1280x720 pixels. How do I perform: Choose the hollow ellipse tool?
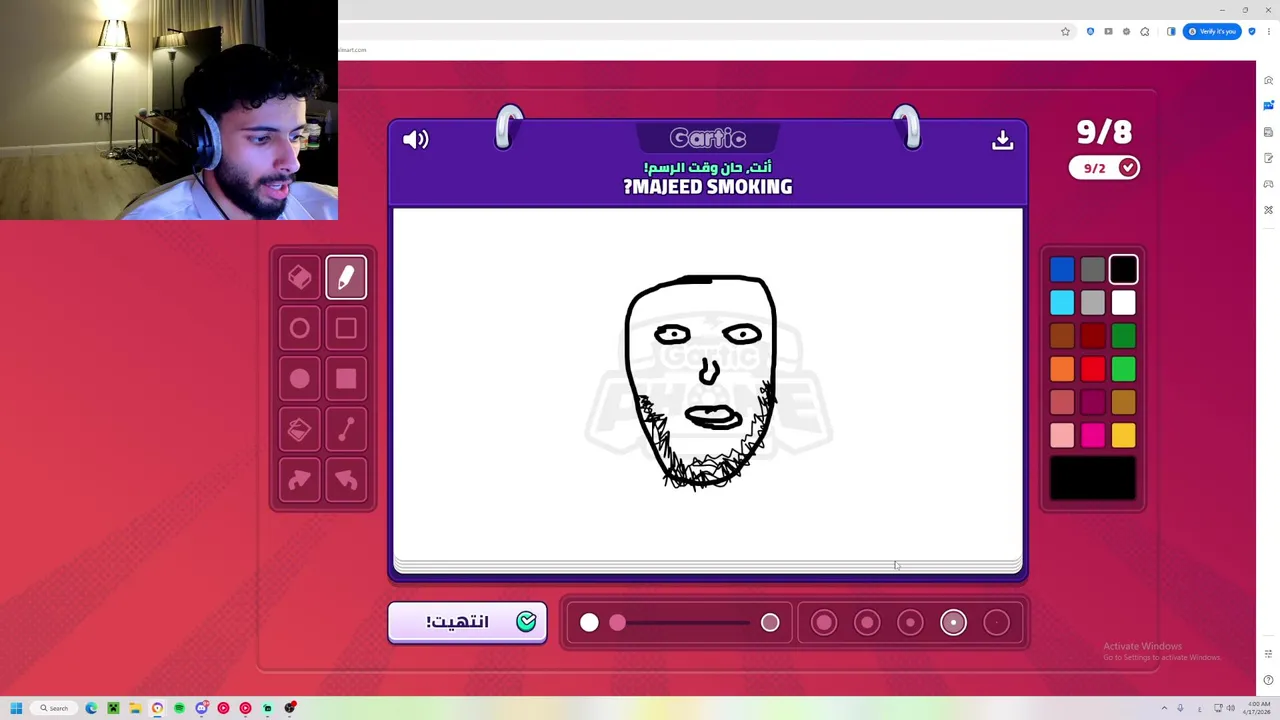(300, 329)
